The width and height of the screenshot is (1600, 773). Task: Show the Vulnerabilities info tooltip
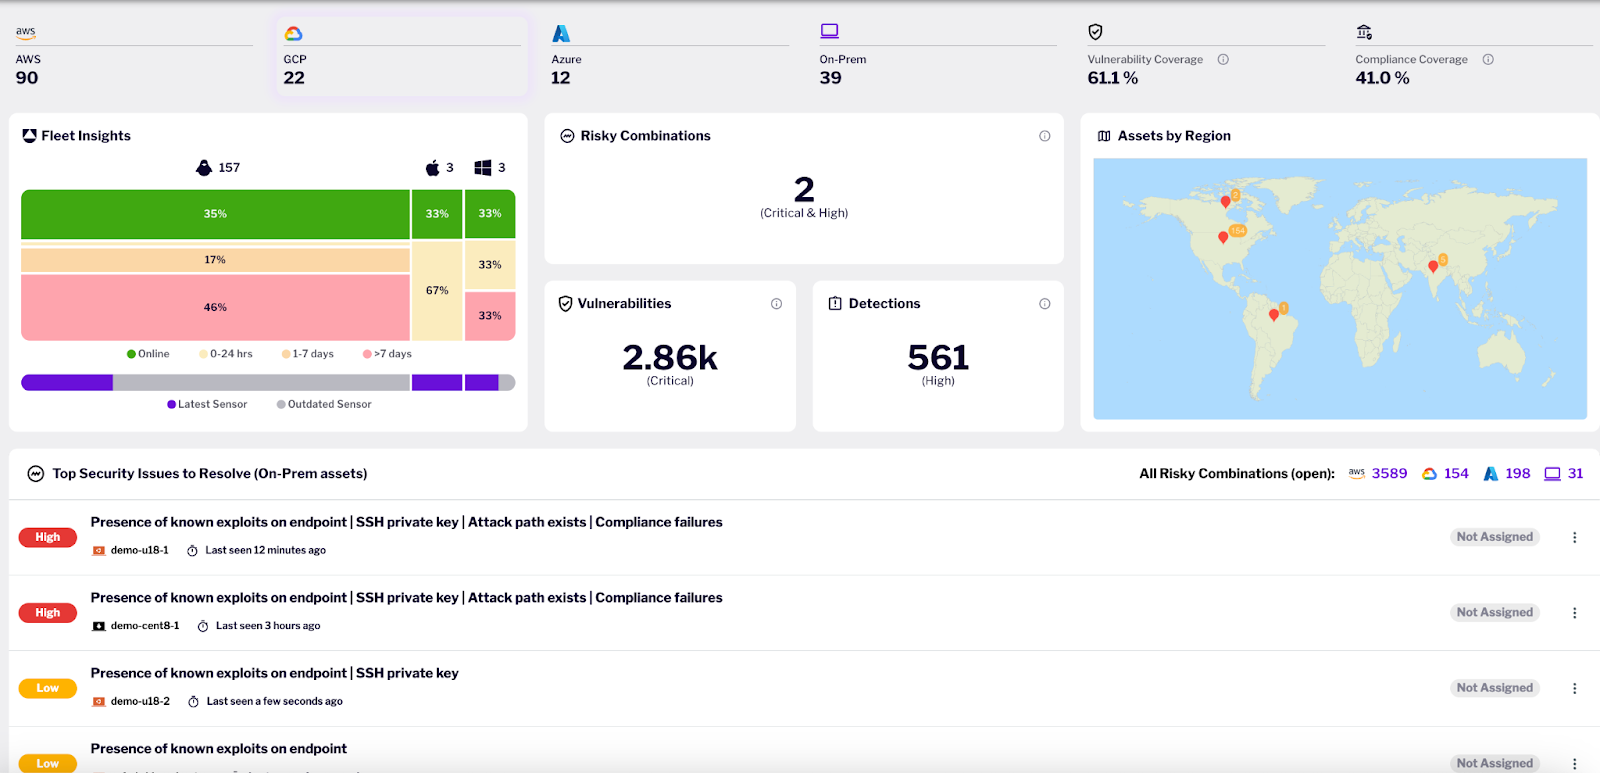(x=776, y=304)
